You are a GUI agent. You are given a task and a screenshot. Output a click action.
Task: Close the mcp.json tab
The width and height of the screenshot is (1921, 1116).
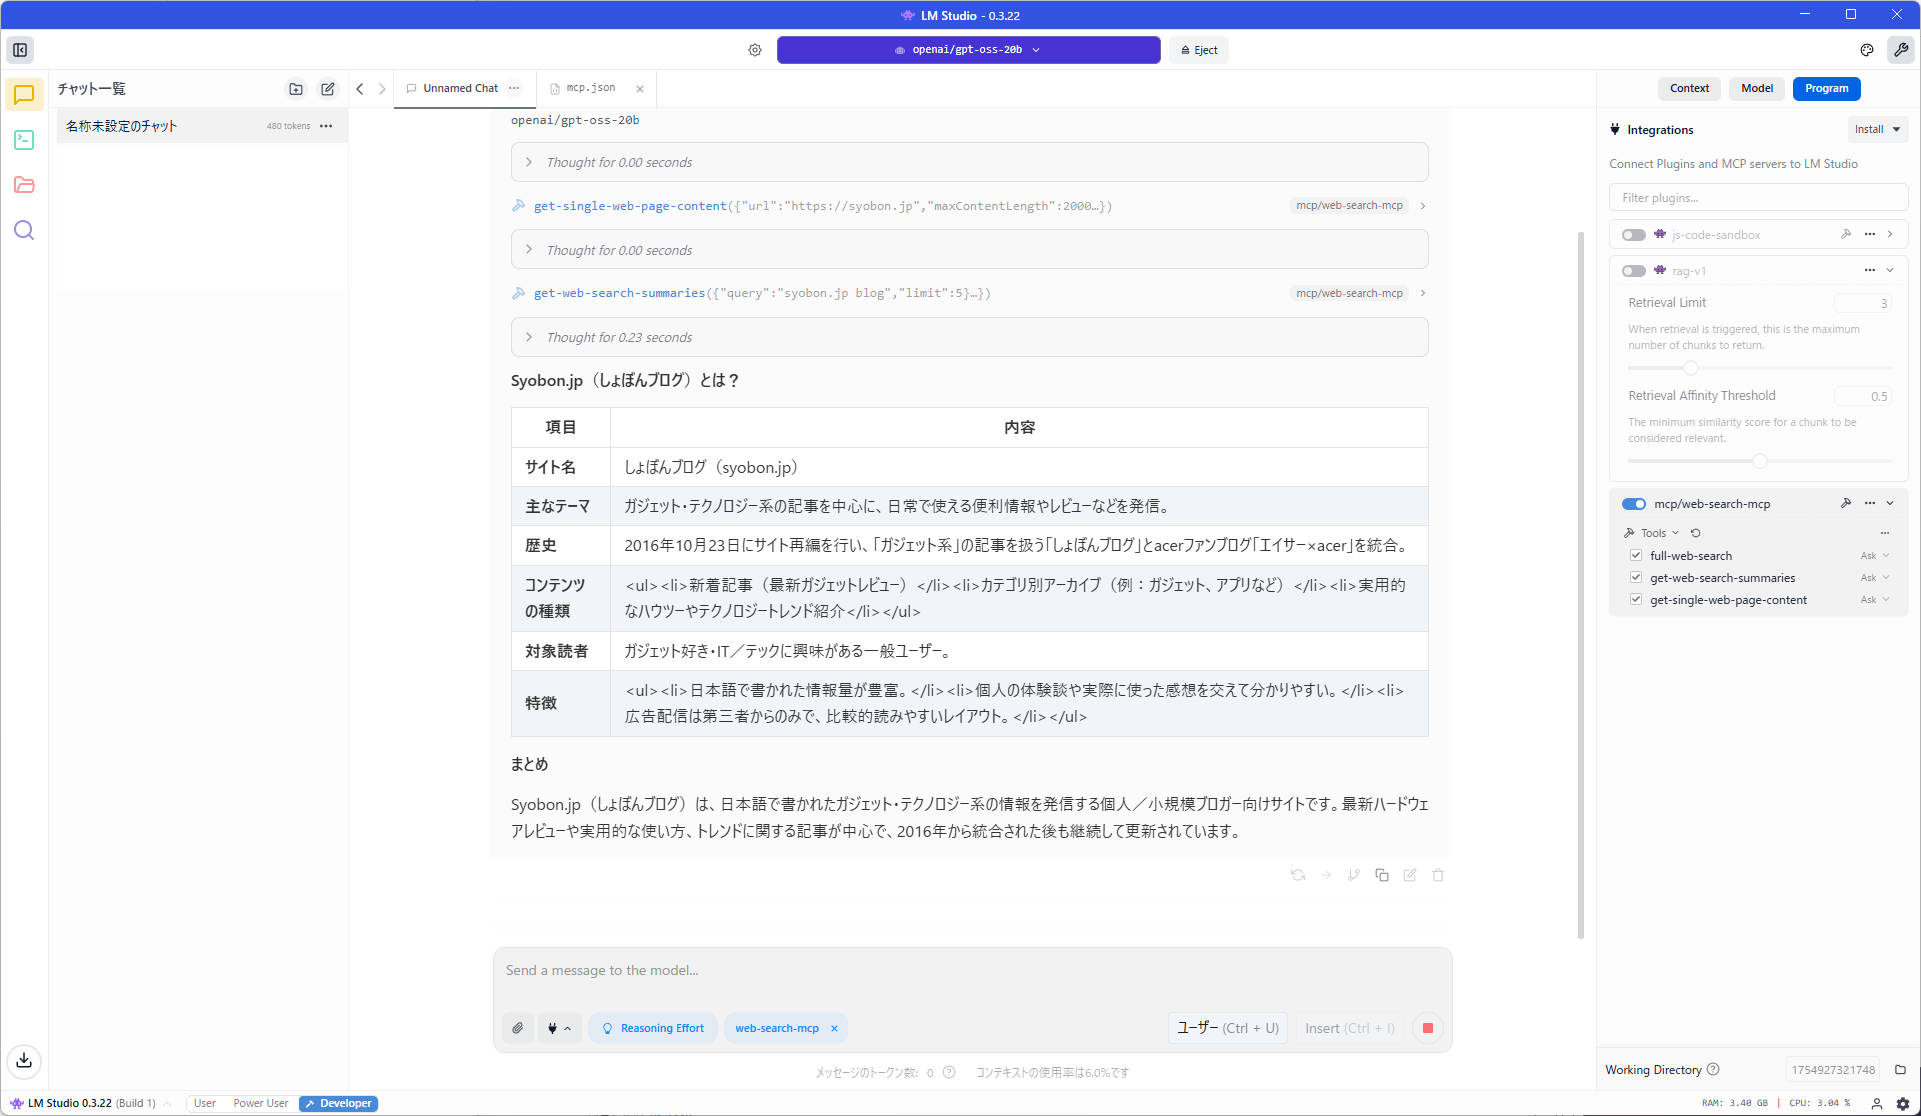pos(640,89)
